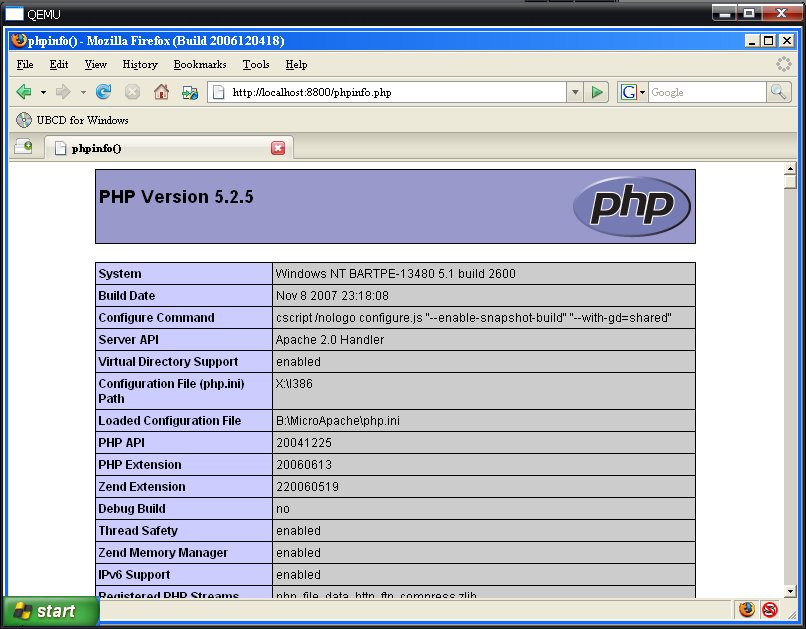
Task: Minimize the QEMU window
Action: point(724,13)
